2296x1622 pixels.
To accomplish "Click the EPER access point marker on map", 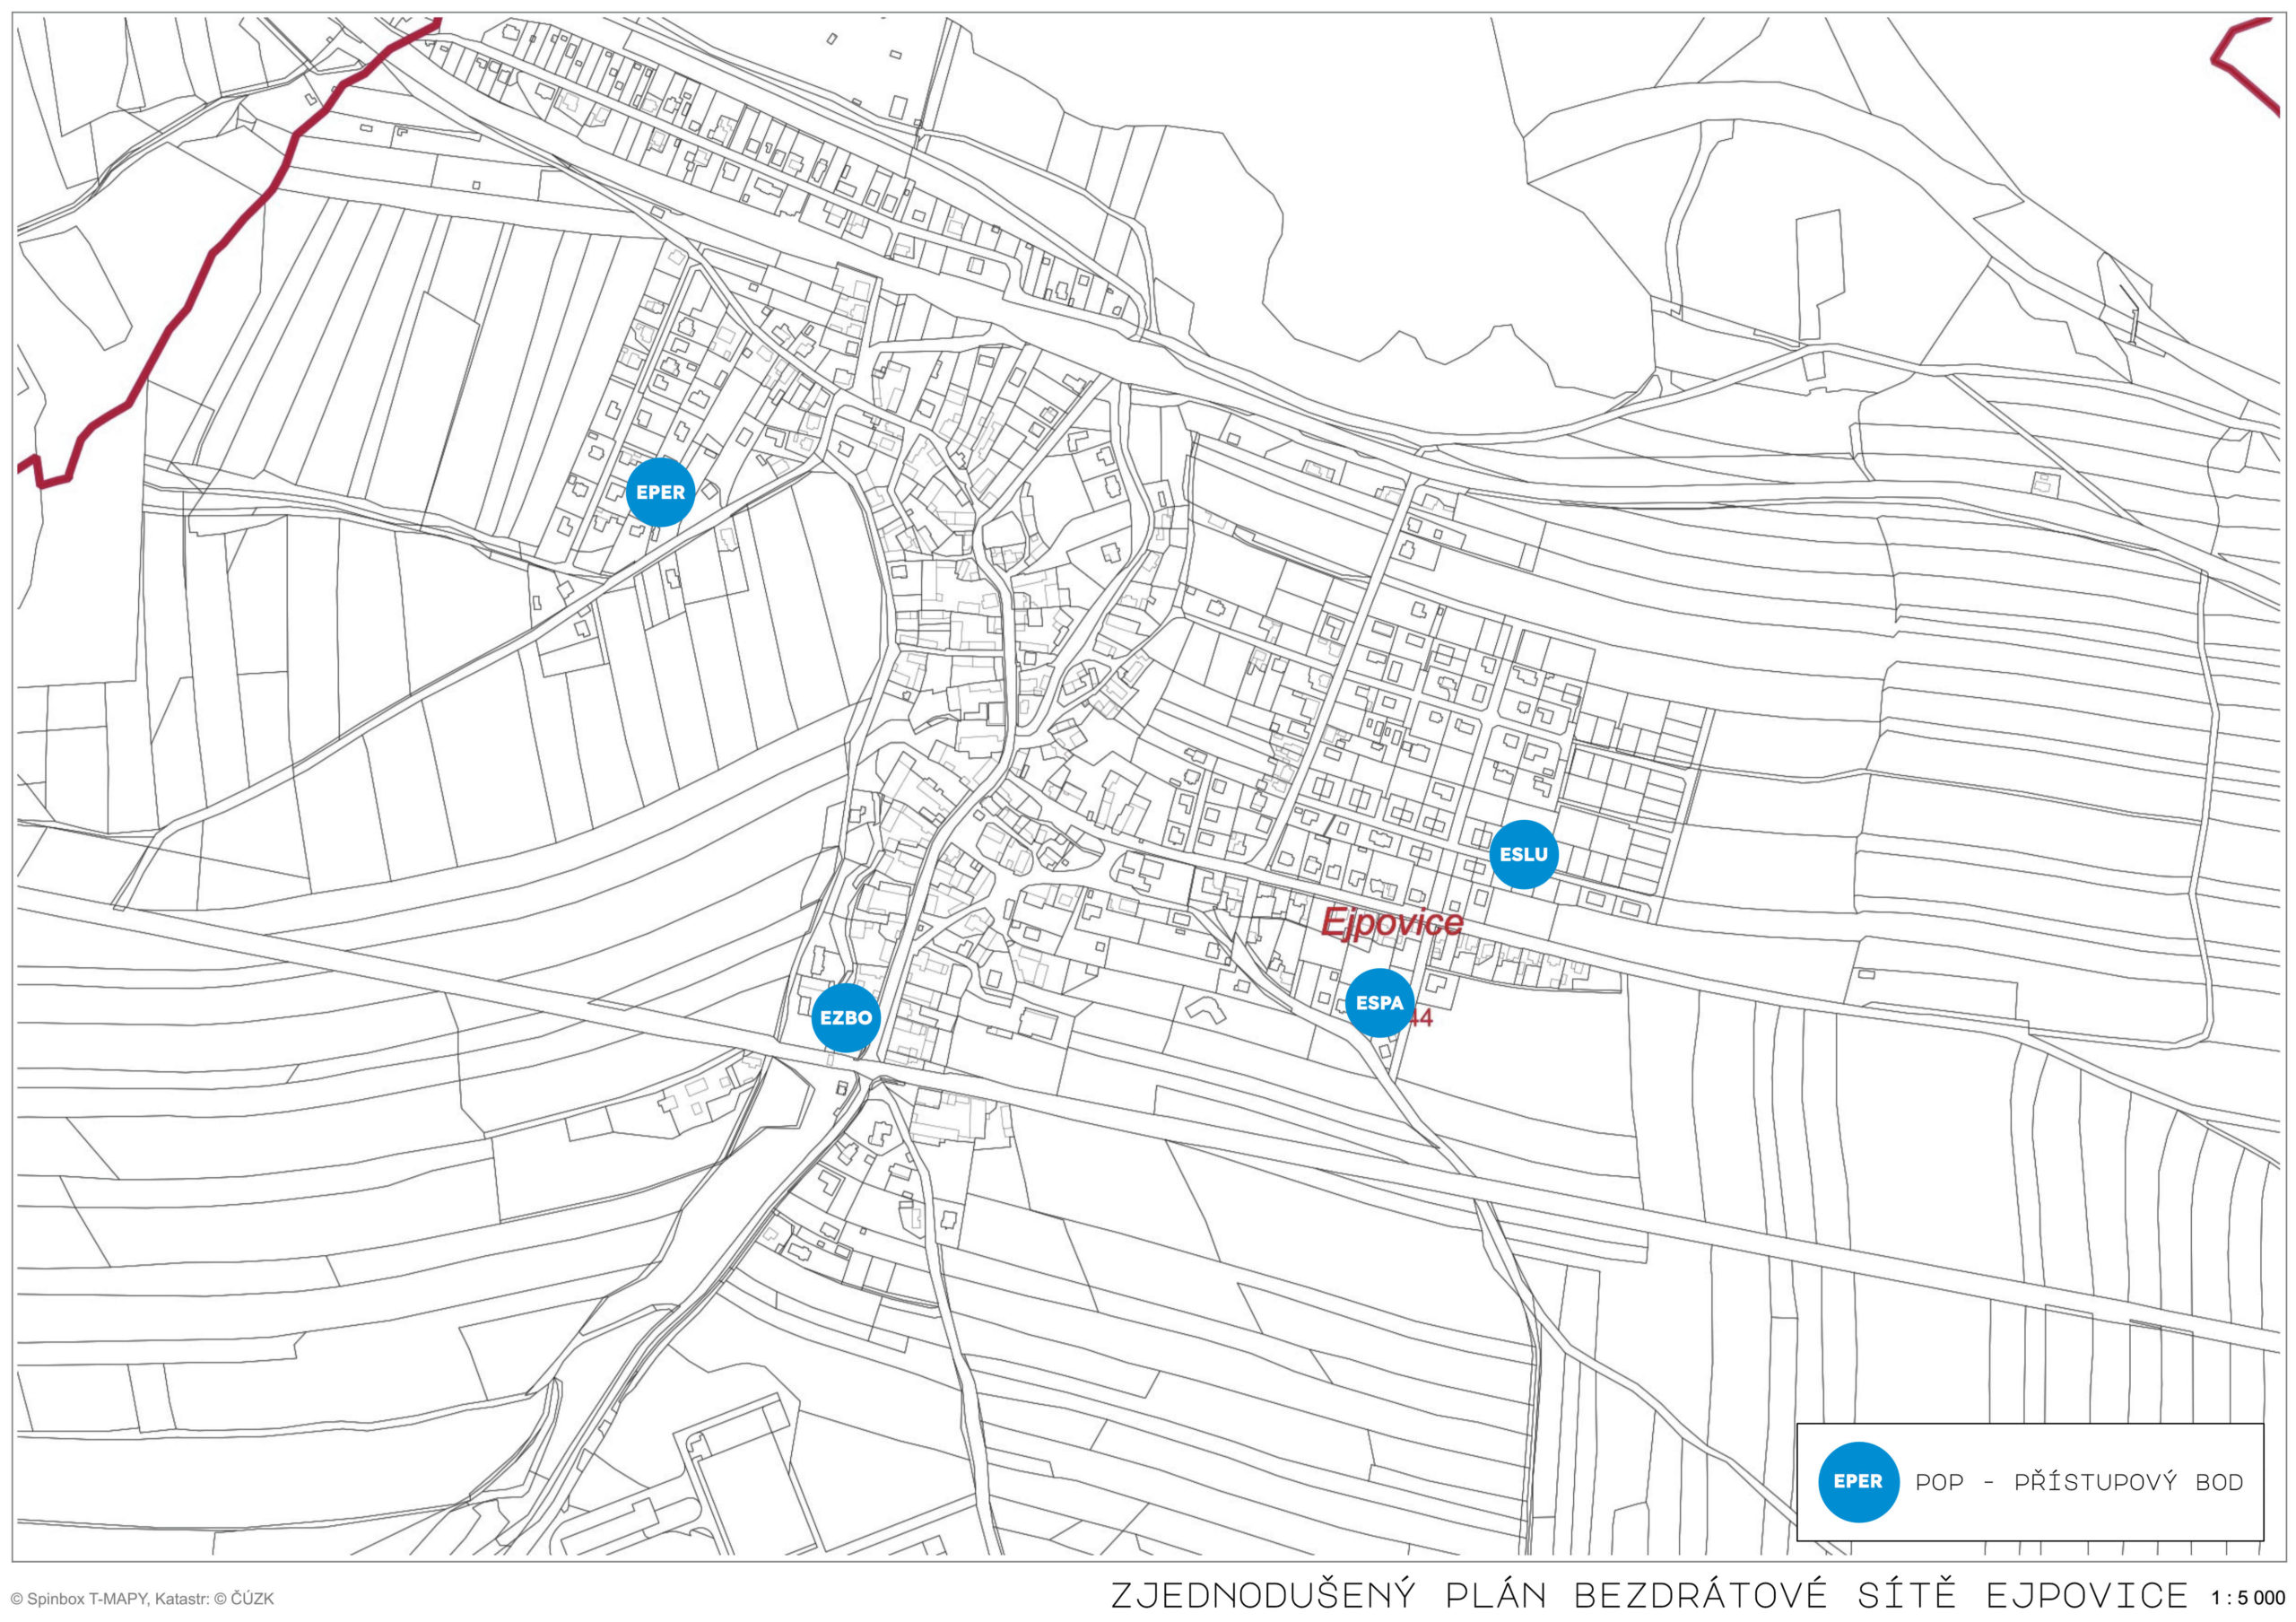I will (x=660, y=492).
